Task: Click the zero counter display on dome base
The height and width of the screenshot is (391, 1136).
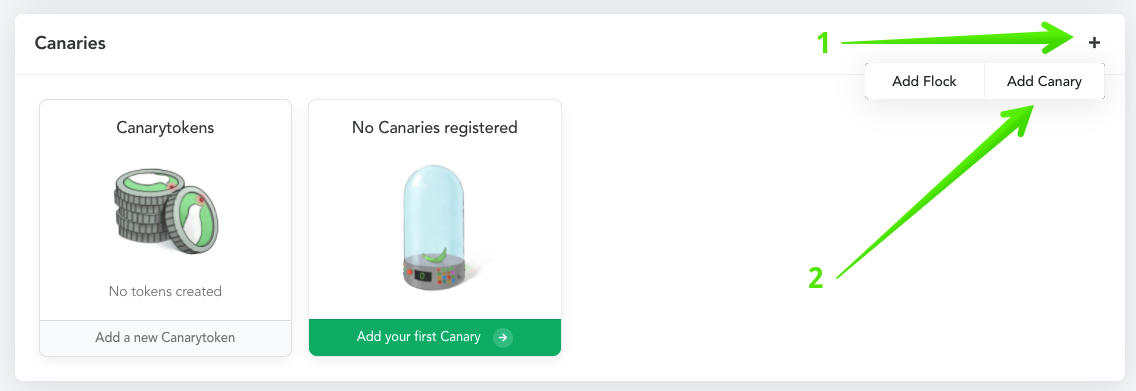Action: (x=422, y=277)
